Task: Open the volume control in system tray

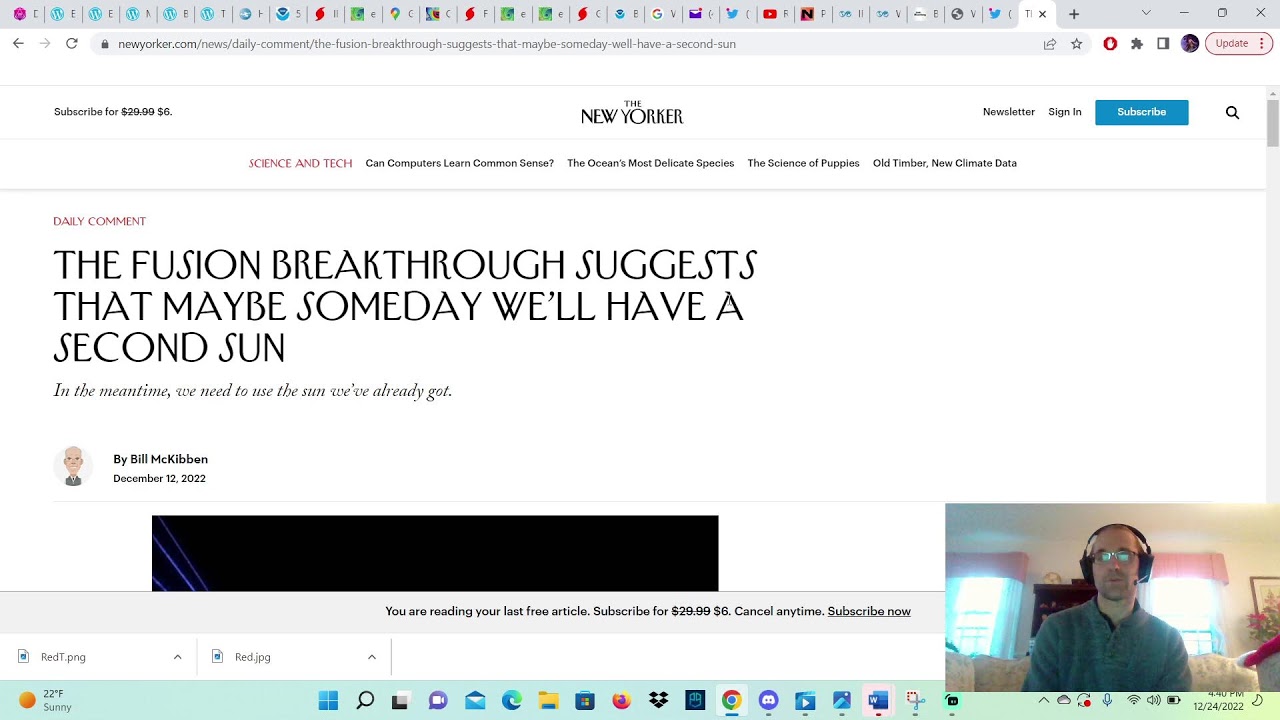Action: pyautogui.click(x=1153, y=700)
